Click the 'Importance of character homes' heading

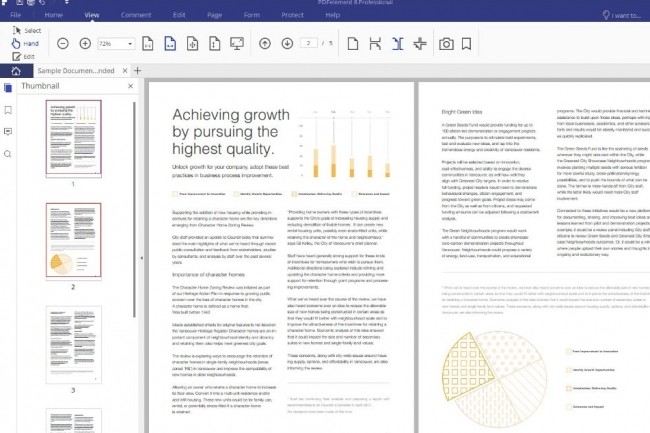click(208, 274)
